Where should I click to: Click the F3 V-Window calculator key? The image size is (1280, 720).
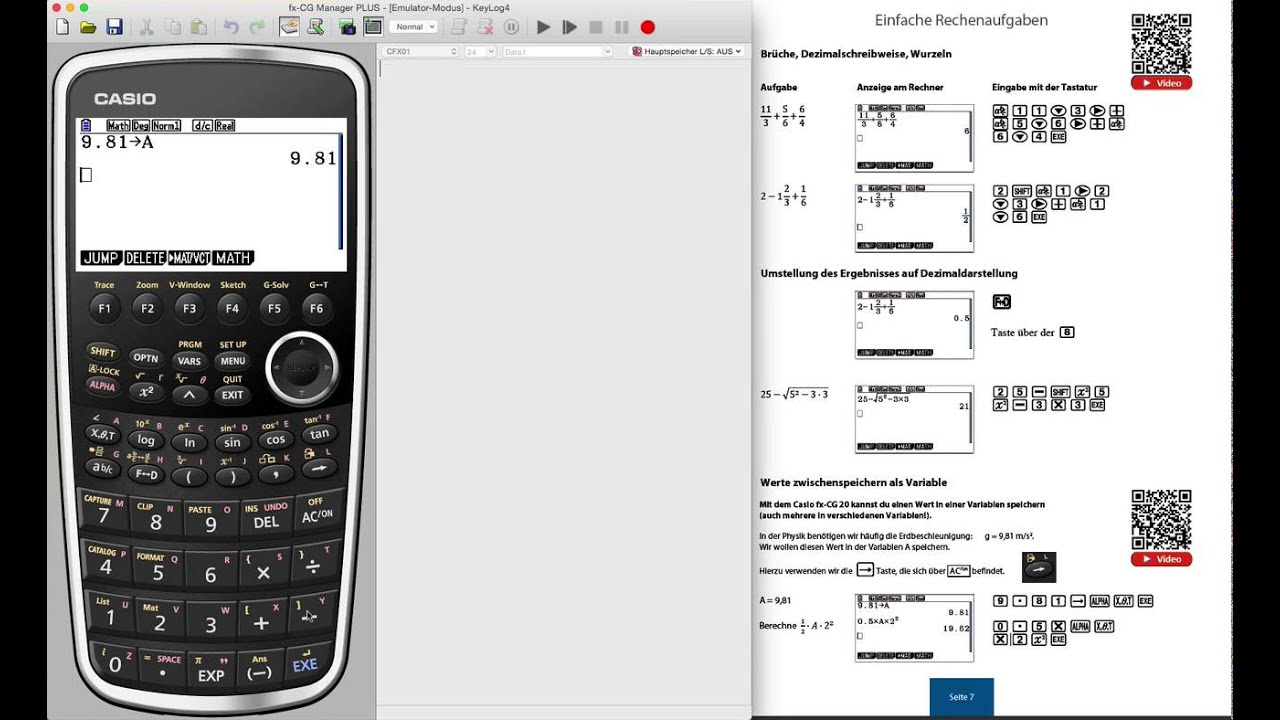(x=189, y=309)
